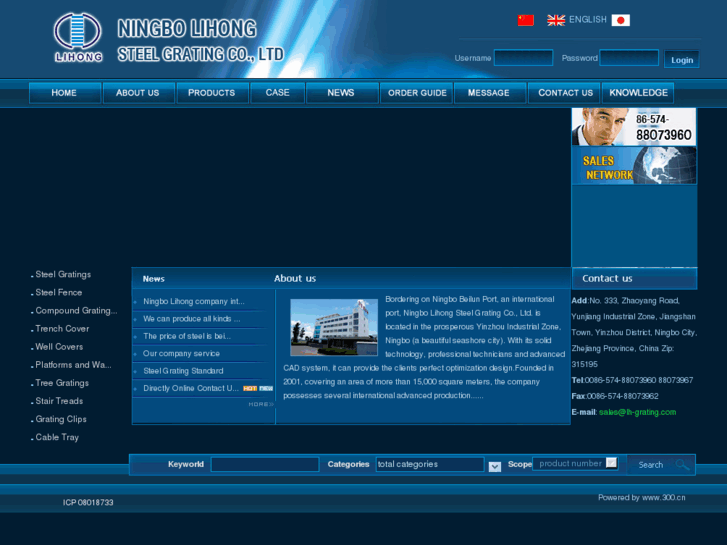Open the ORDER GUIDE page
The width and height of the screenshot is (727, 545).
point(416,93)
